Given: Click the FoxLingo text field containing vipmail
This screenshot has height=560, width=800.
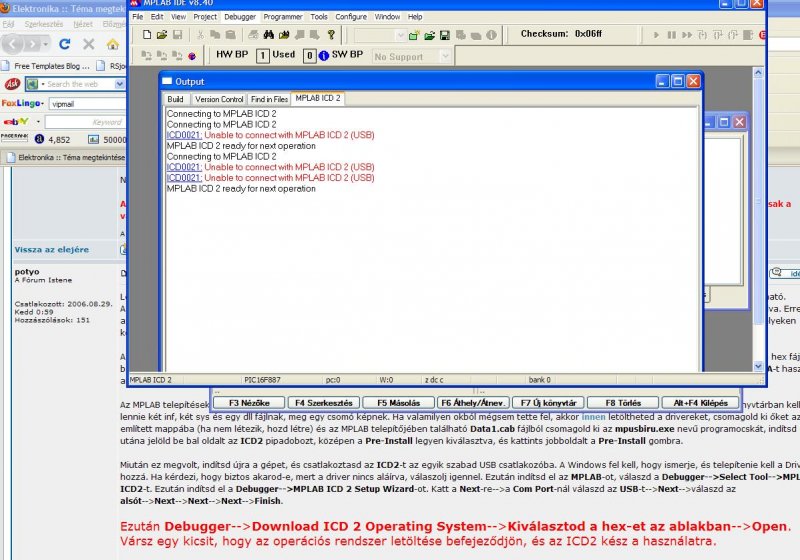Looking at the screenshot, I should tap(87, 104).
